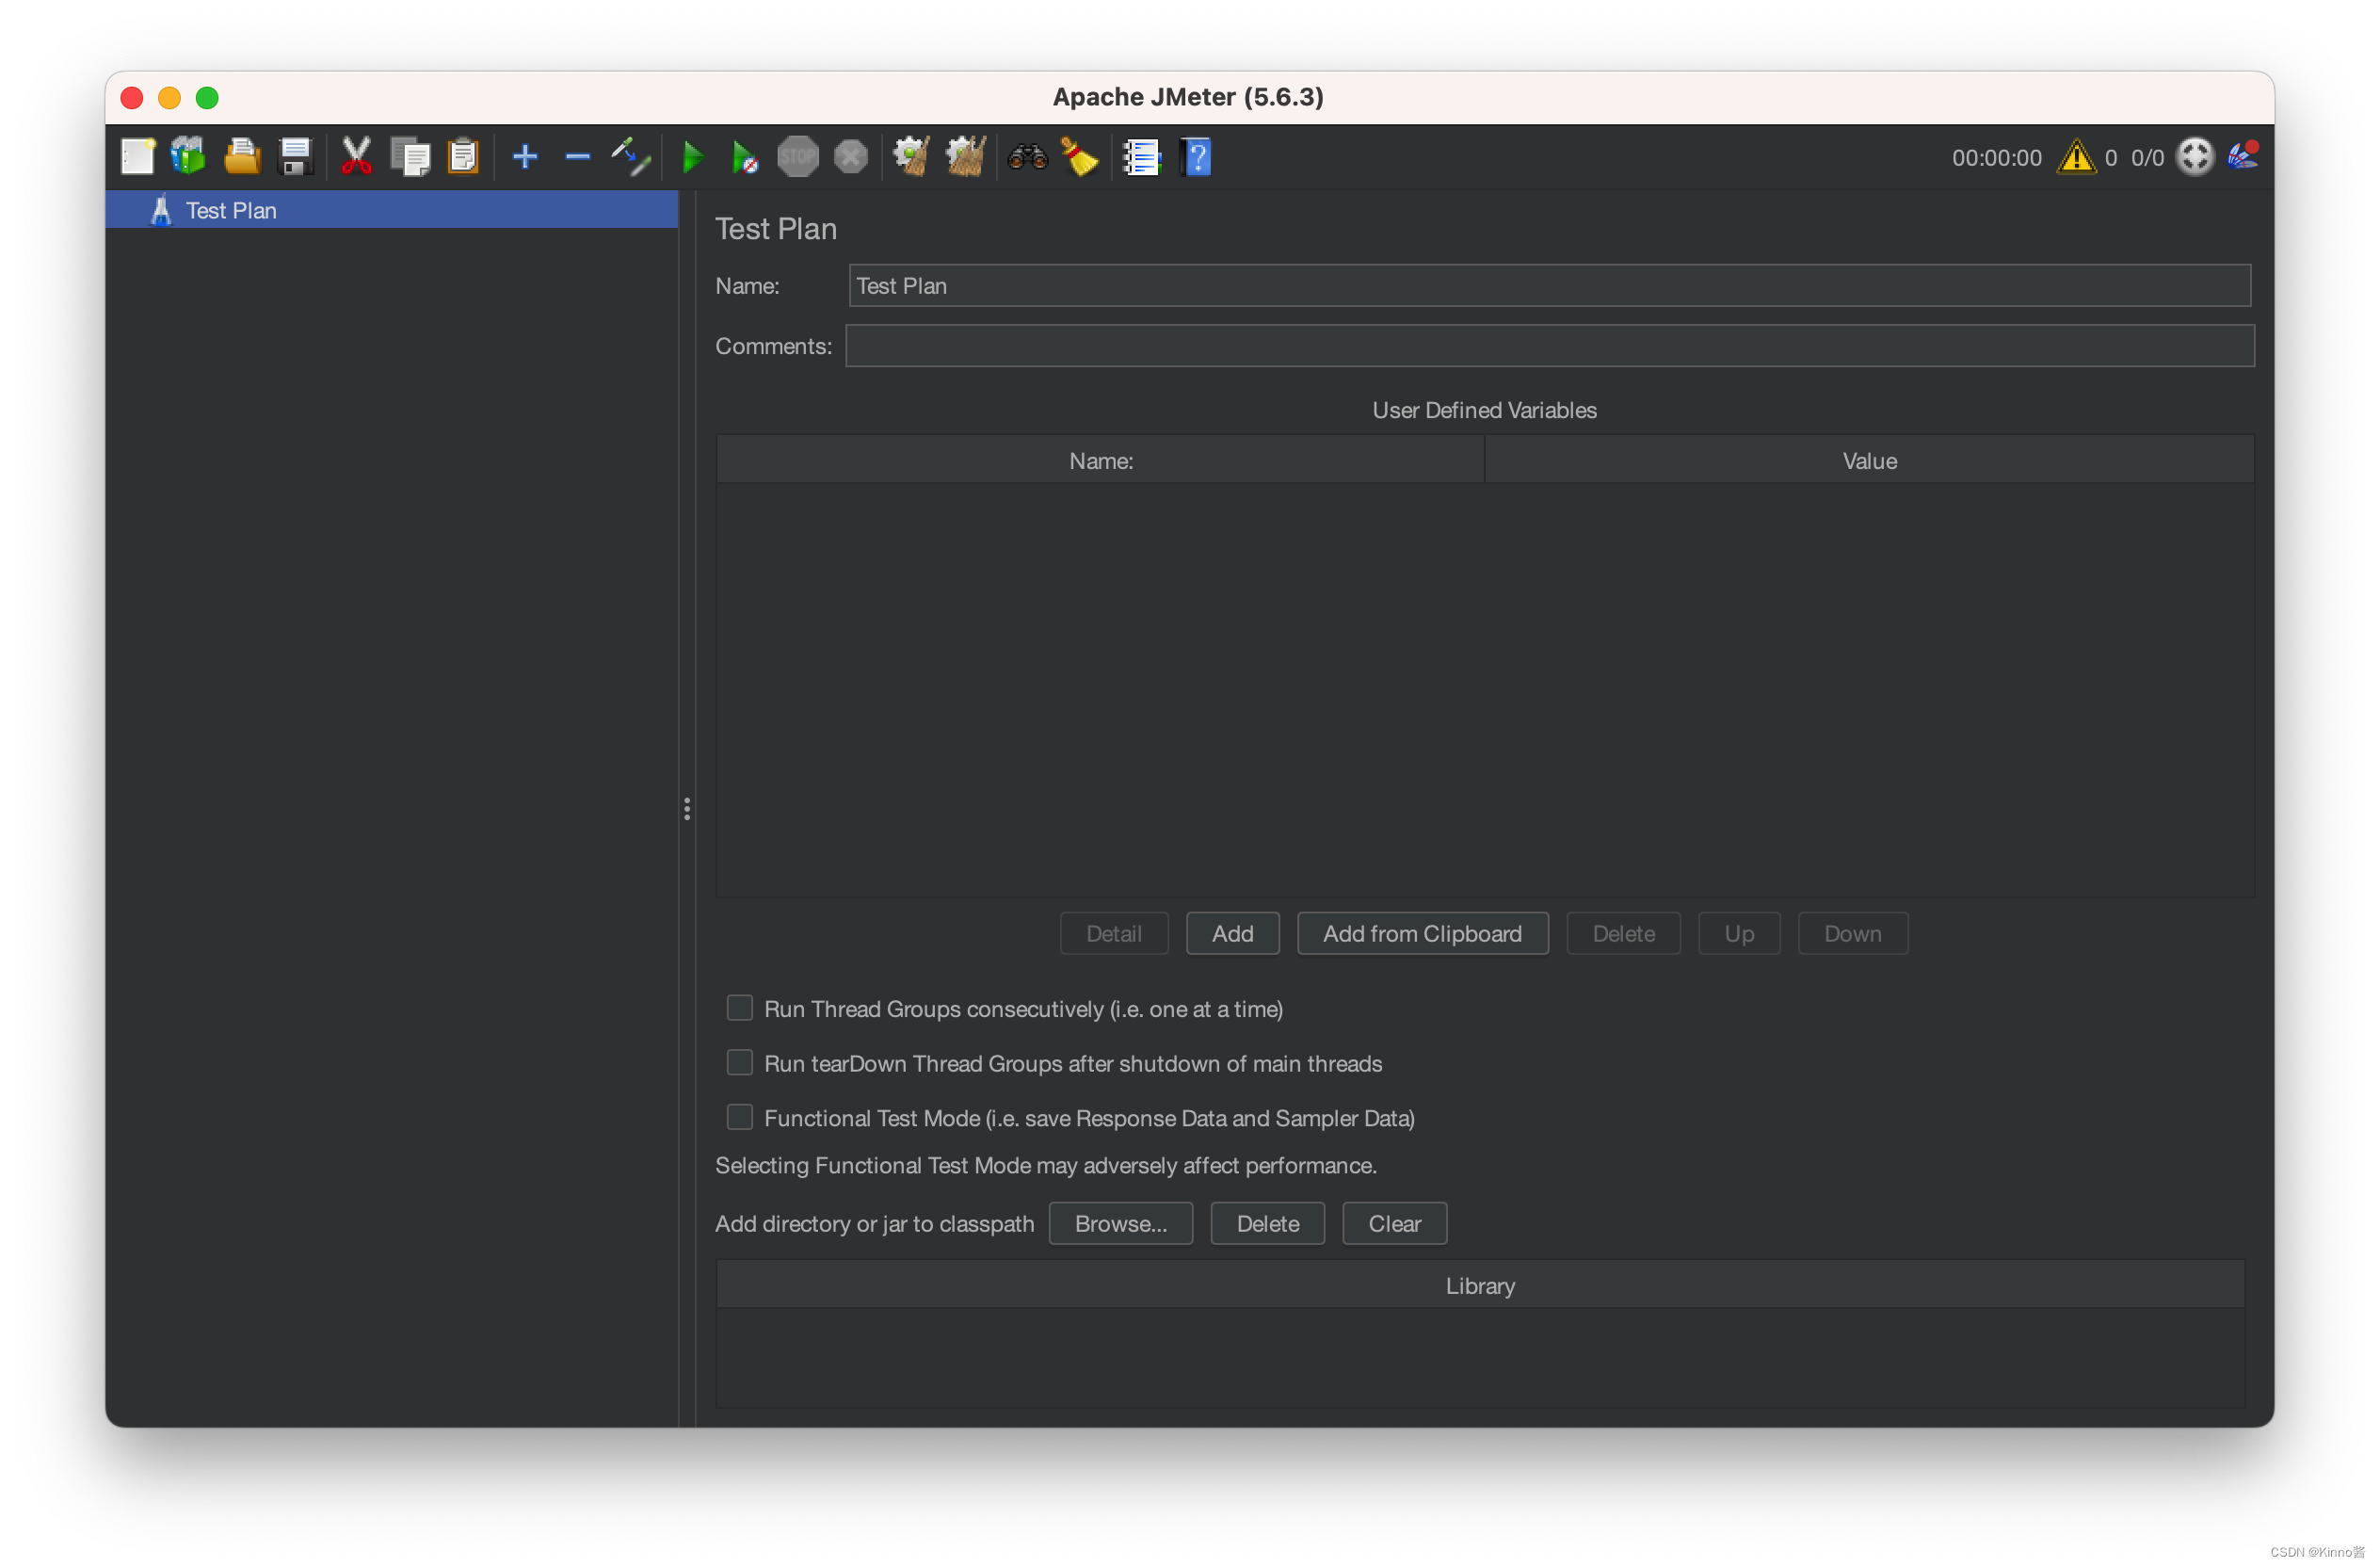Click Start no pauses icon
The height and width of the screenshot is (1567, 2380).
point(744,157)
